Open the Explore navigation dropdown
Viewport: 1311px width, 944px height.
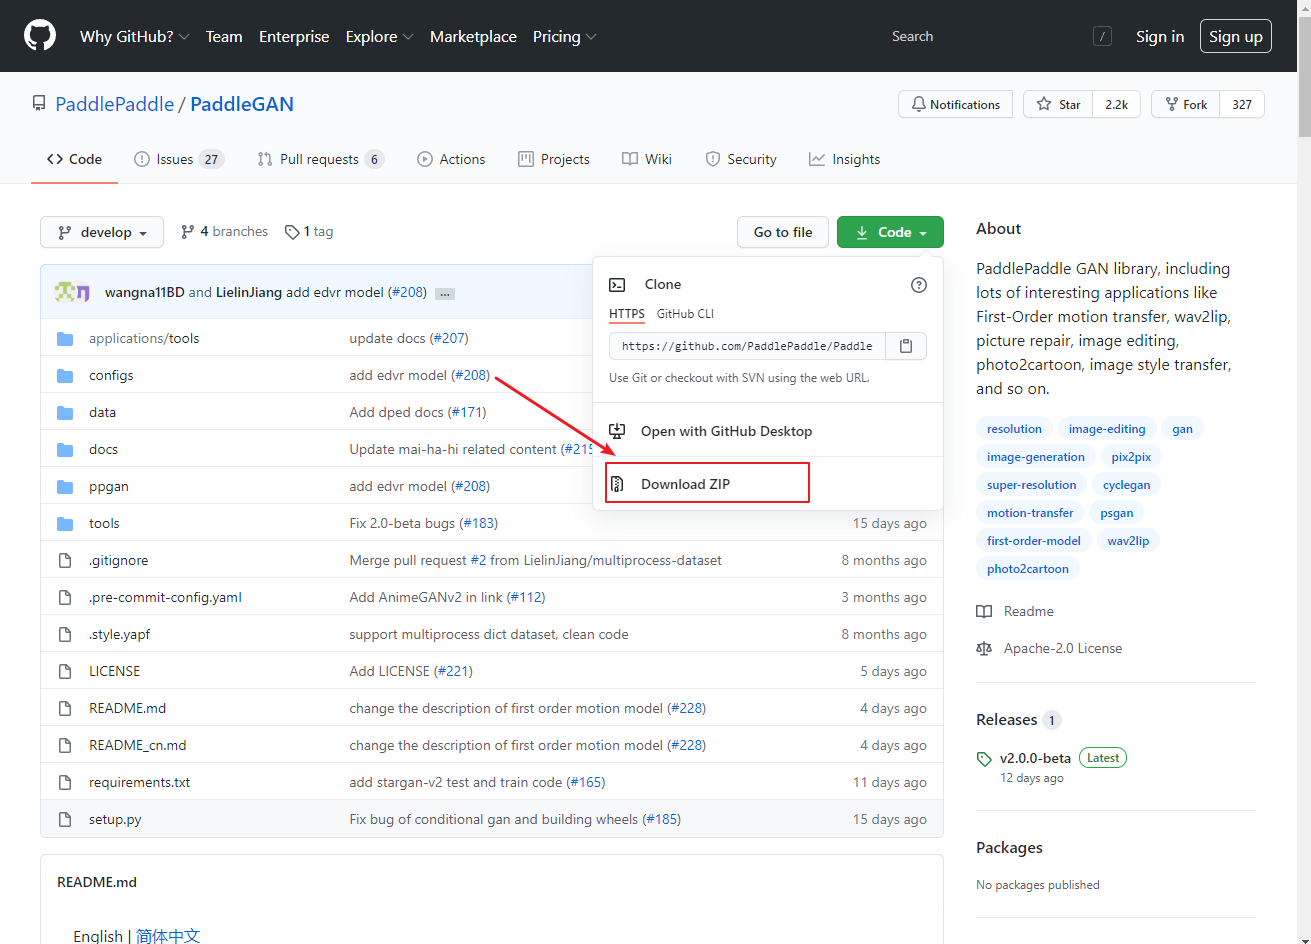(379, 36)
